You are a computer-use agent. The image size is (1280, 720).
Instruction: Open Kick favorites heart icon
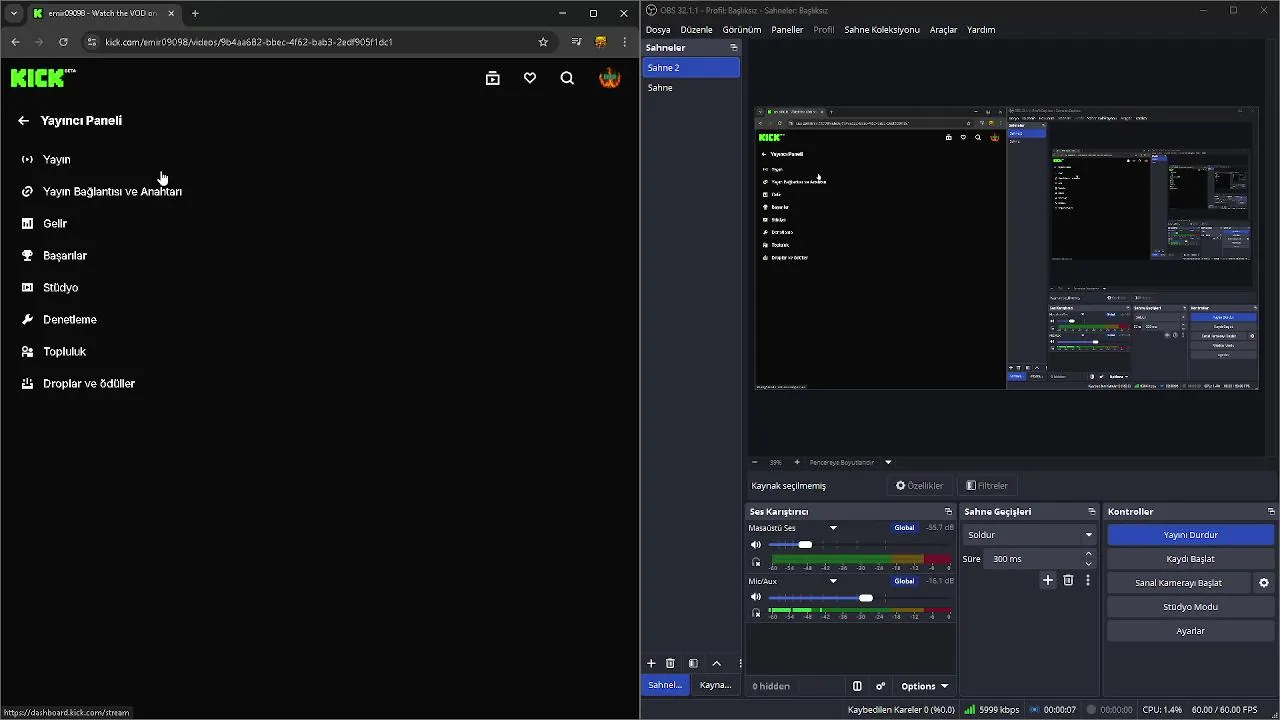pyautogui.click(x=530, y=78)
